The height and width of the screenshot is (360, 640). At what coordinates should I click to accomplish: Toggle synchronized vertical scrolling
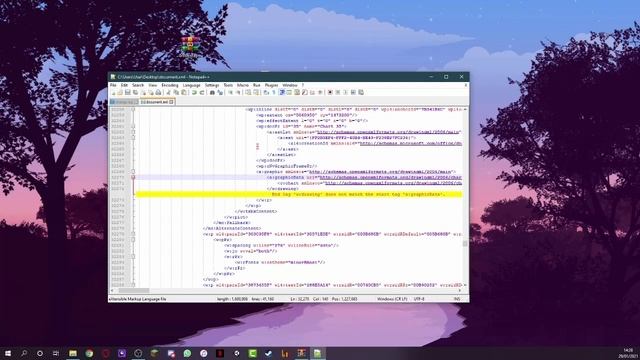click(248, 93)
